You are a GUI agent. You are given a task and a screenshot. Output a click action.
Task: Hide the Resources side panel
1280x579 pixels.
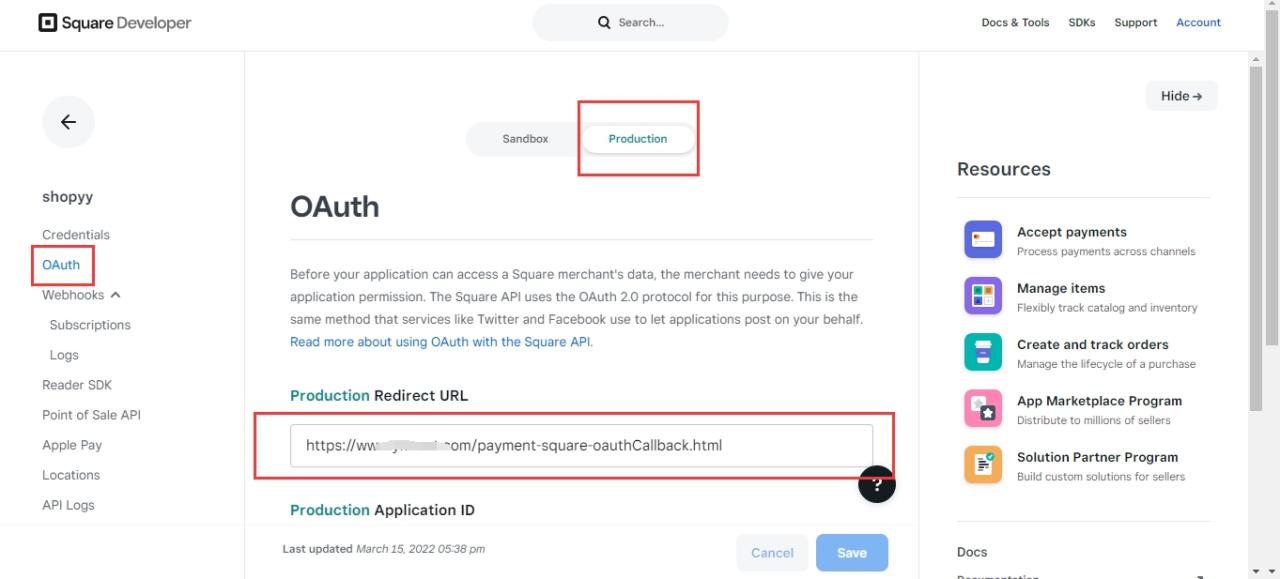[1181, 96]
